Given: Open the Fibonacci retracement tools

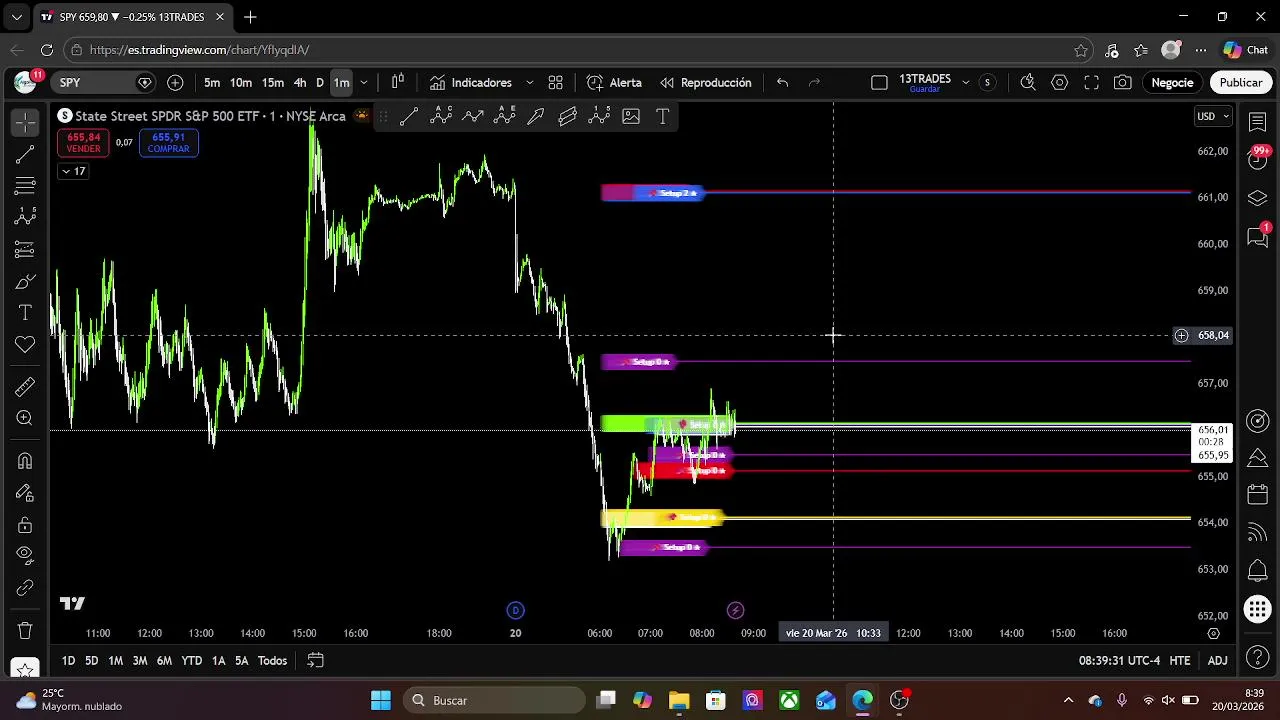Looking at the screenshot, I should point(25,186).
